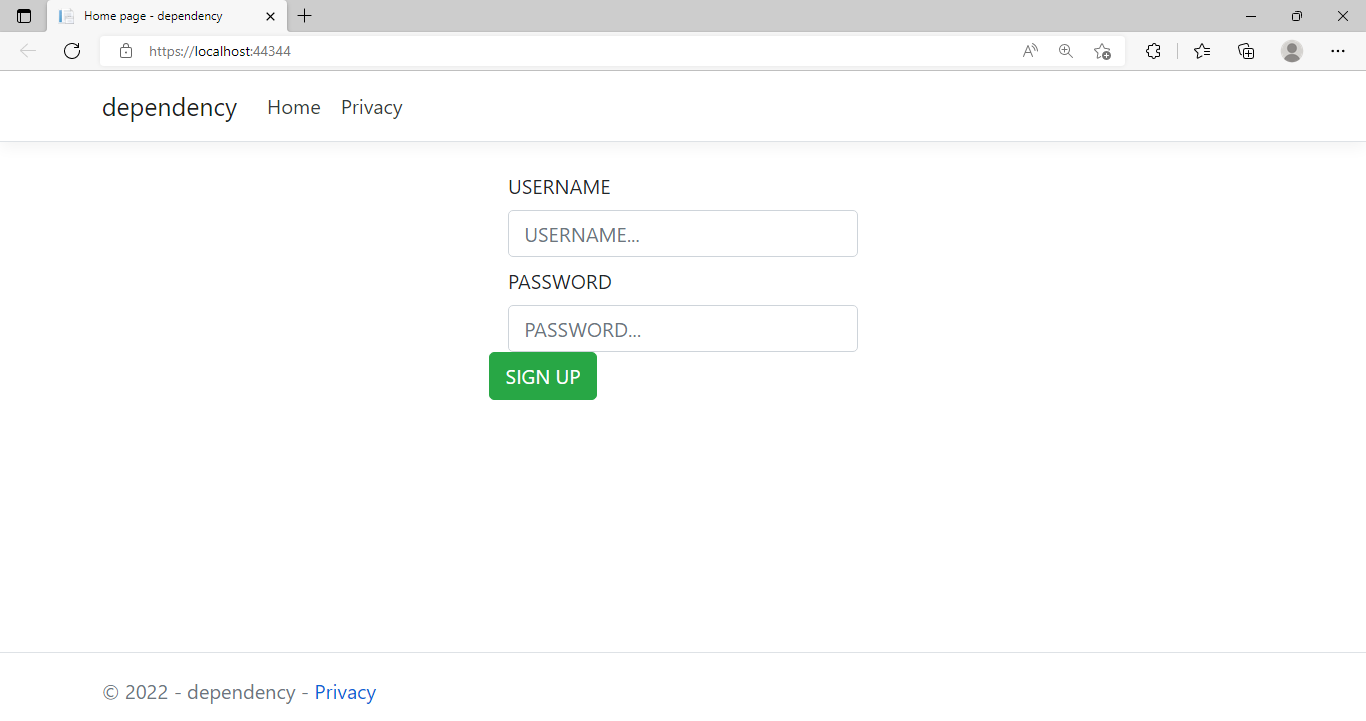
Task: Focus the USERNAME input field
Action: tap(682, 234)
